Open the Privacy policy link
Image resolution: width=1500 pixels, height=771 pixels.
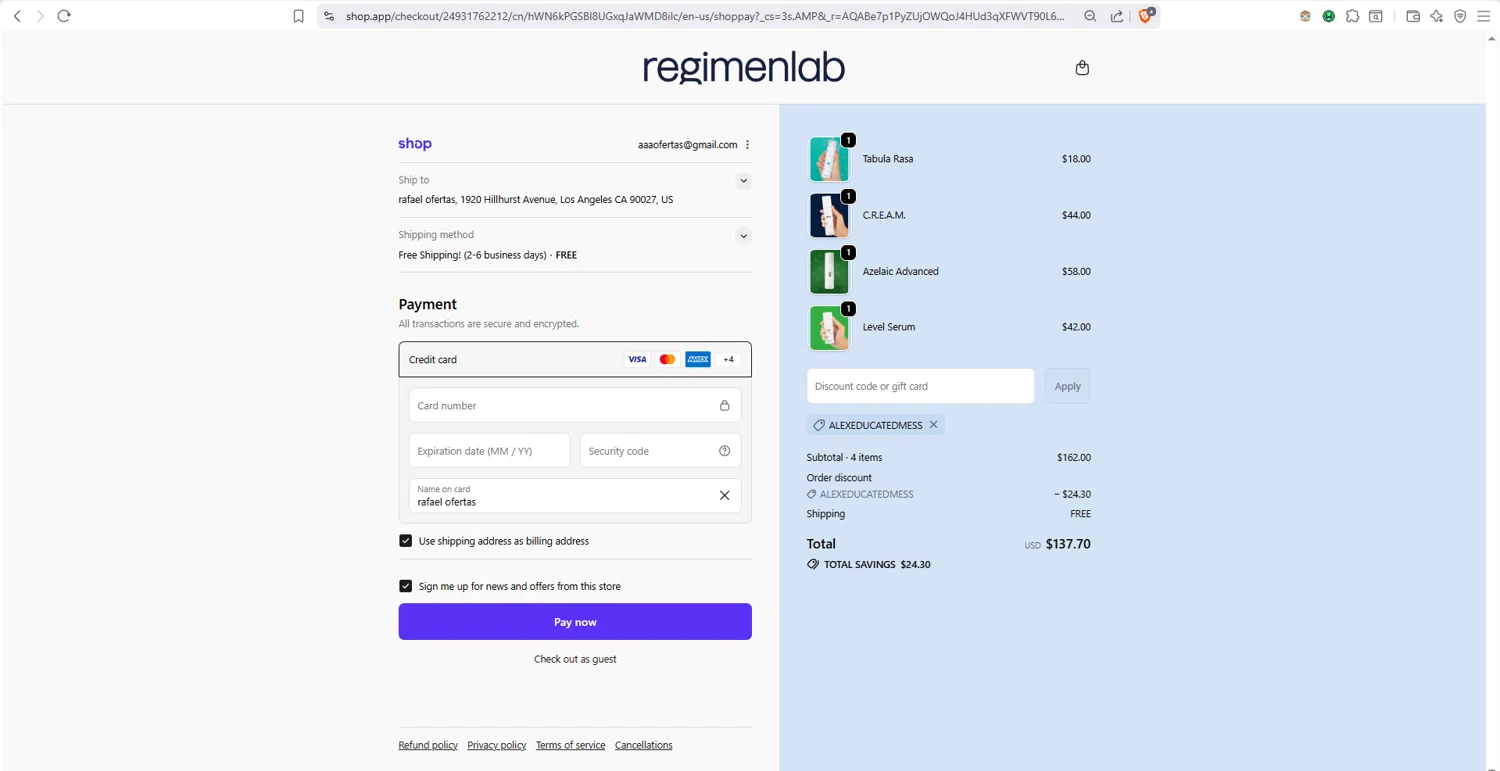(x=497, y=745)
